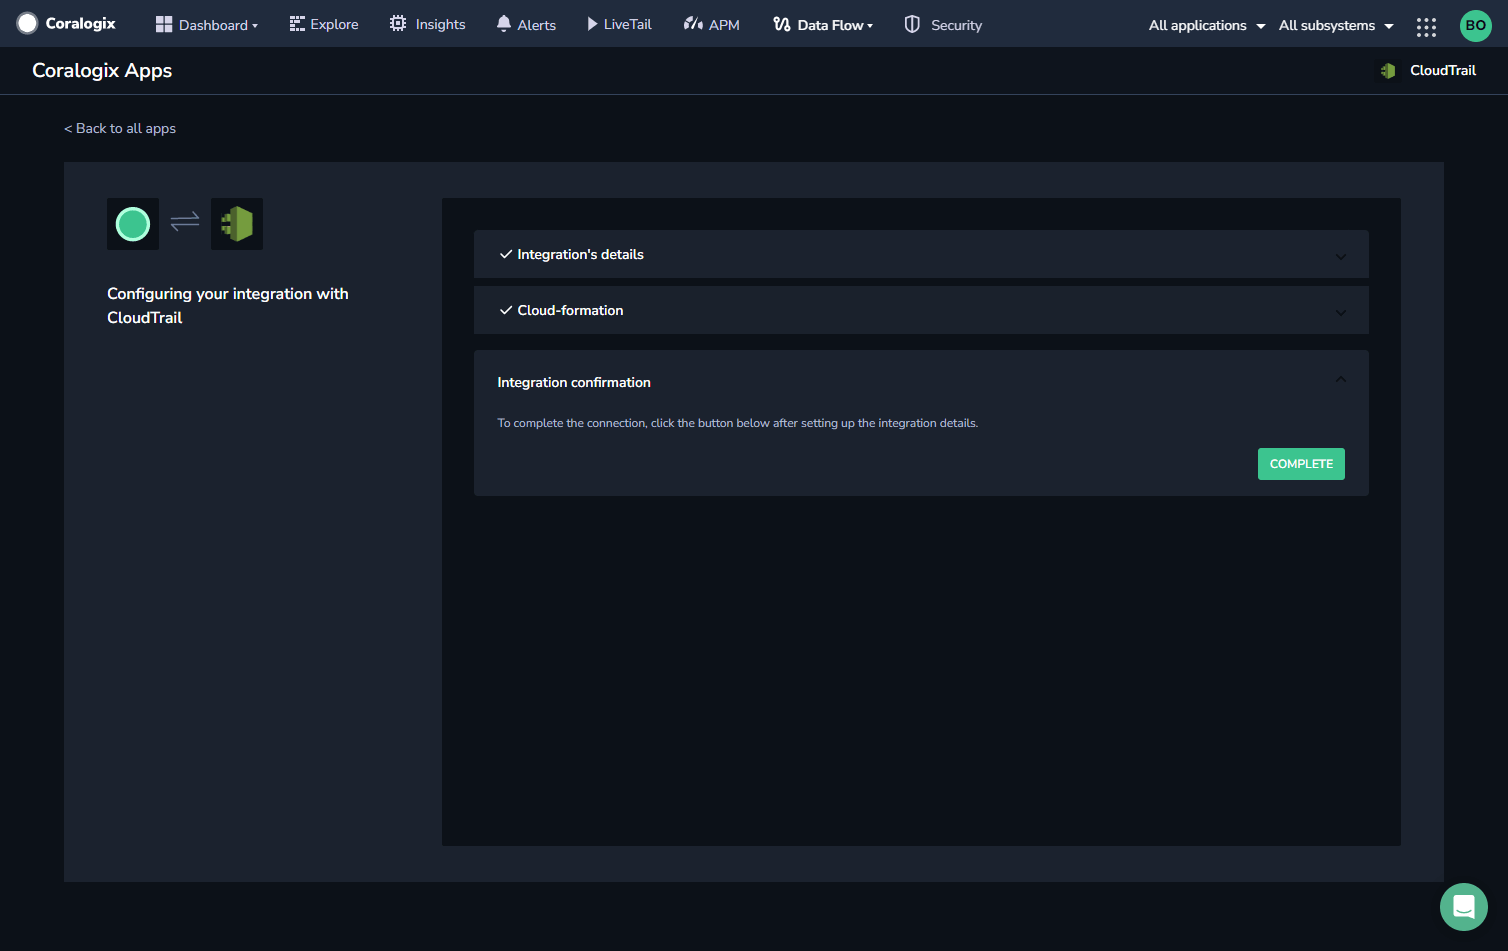Click the LiveTail play icon
The height and width of the screenshot is (951, 1508).
click(592, 24)
